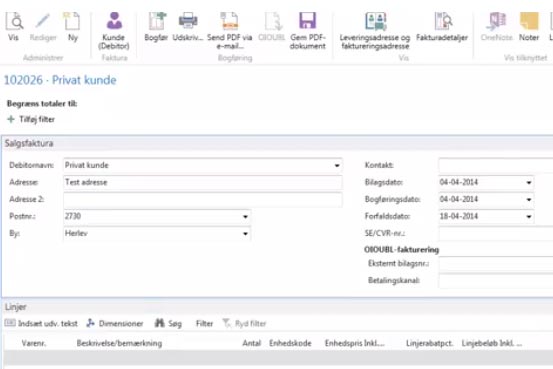The width and height of the screenshot is (553, 369).
Task: Click the Varenr. column header
Action: [x=34, y=343]
